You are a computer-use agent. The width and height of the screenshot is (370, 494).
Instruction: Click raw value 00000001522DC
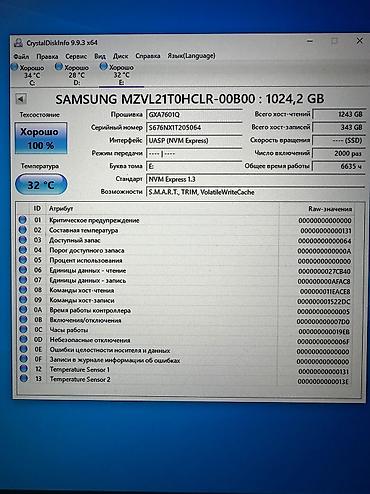[324, 302]
